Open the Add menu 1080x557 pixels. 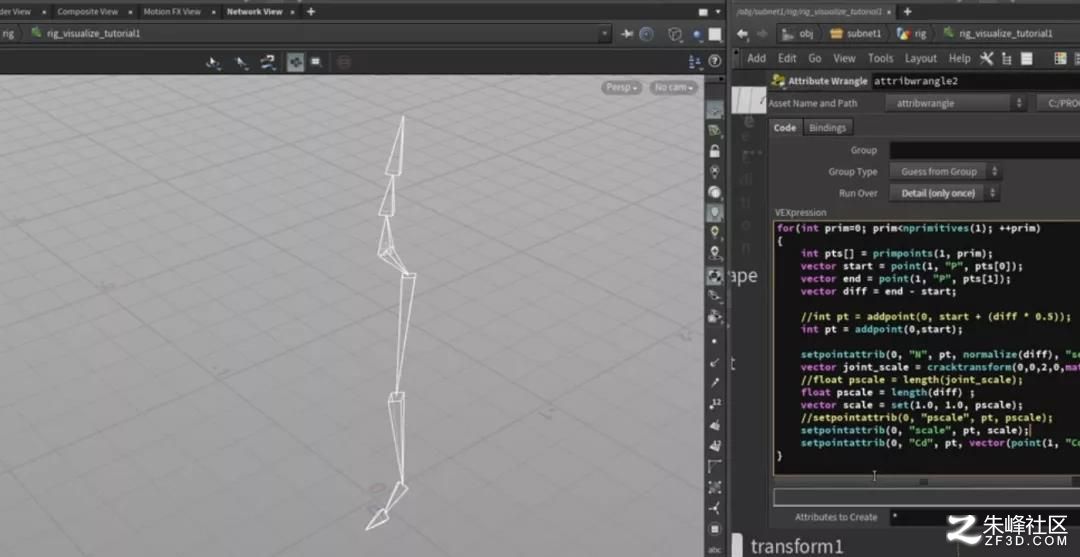coord(756,59)
